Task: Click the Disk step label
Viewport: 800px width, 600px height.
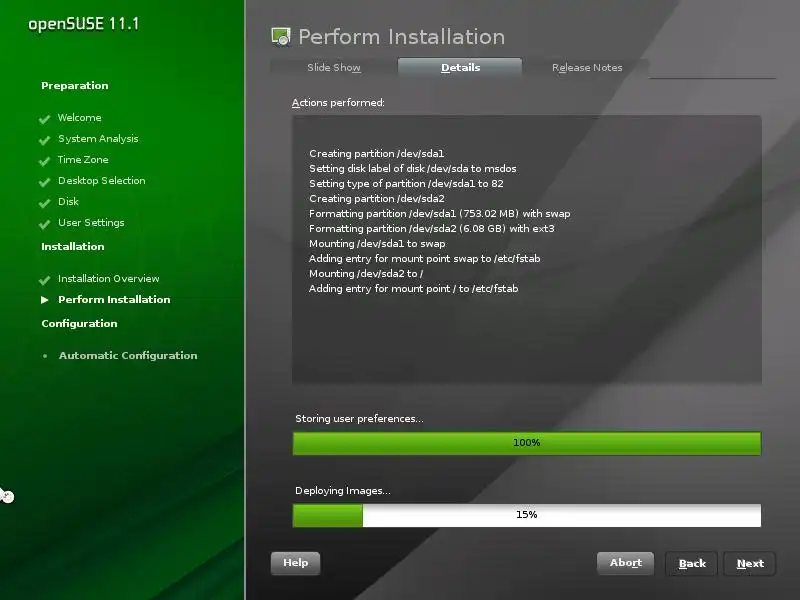Action: coord(68,202)
